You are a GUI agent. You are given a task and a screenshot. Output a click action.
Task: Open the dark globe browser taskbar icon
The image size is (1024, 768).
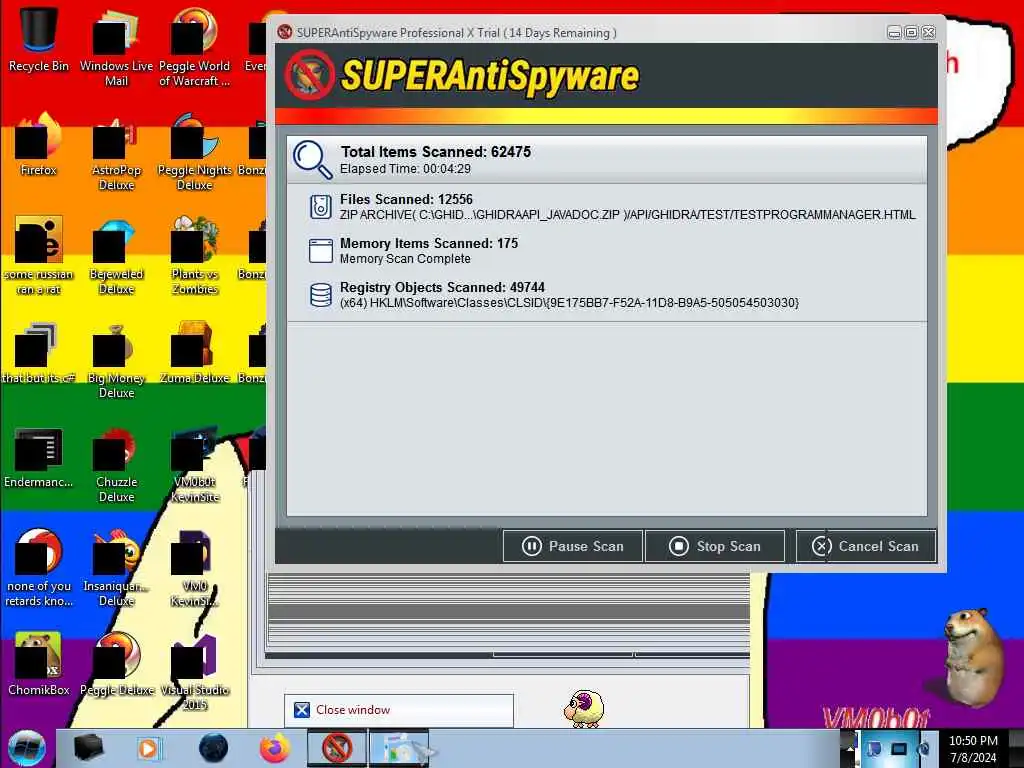coord(213,748)
